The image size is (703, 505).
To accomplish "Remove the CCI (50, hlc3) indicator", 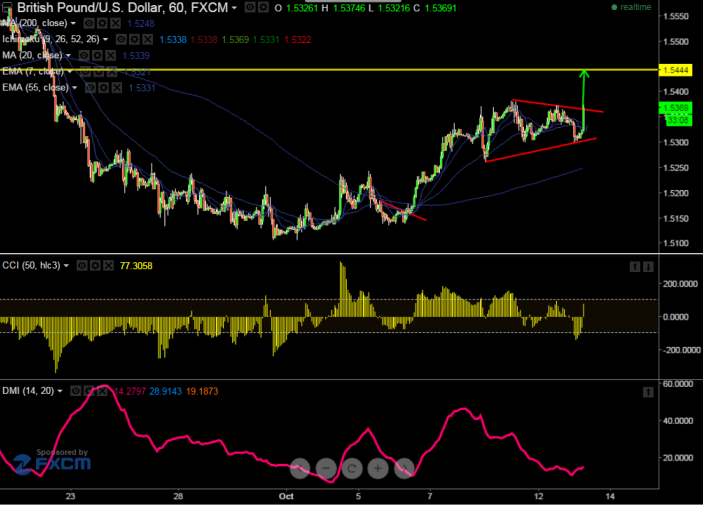I will click(x=108, y=266).
